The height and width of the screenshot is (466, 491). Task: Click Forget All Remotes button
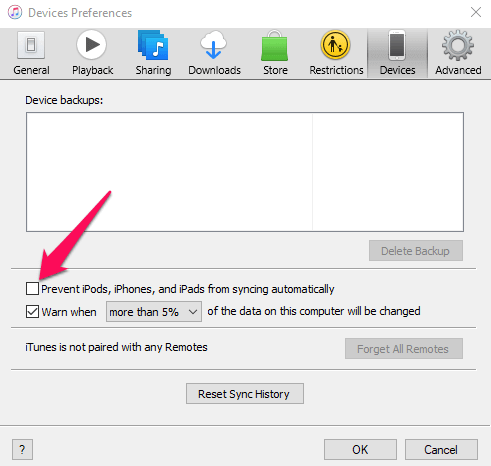pyautogui.click(x=404, y=349)
